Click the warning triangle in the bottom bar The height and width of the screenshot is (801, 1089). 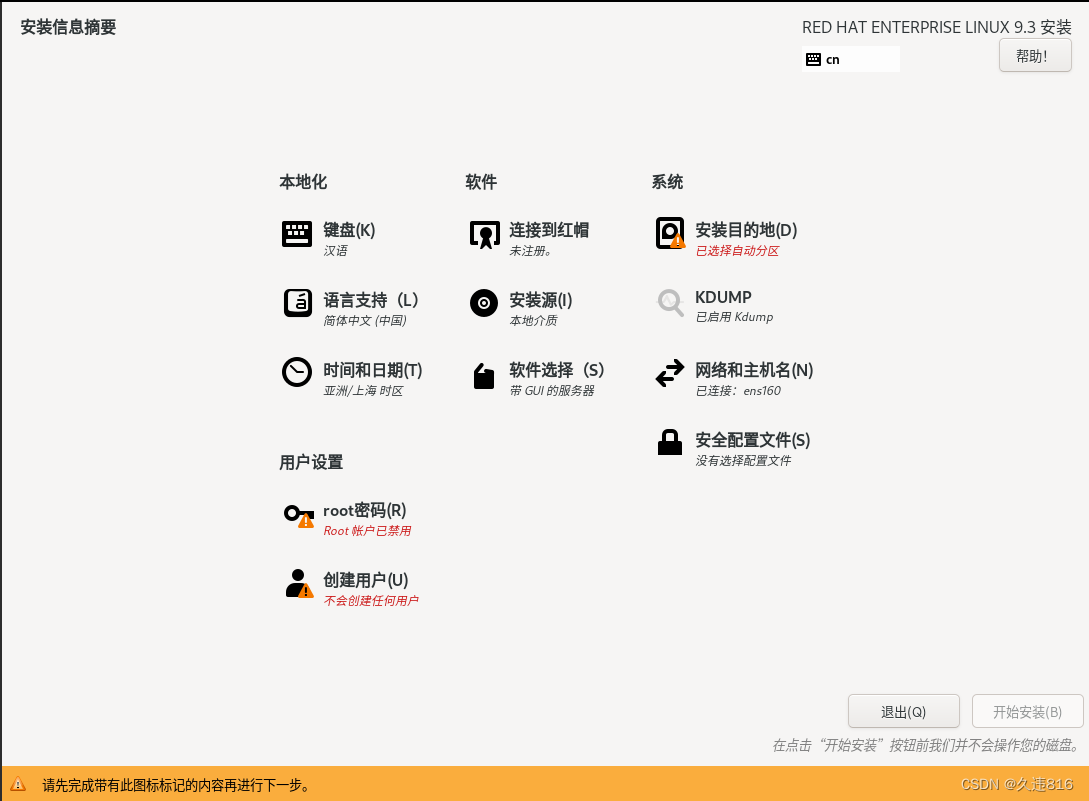click(x=17, y=784)
